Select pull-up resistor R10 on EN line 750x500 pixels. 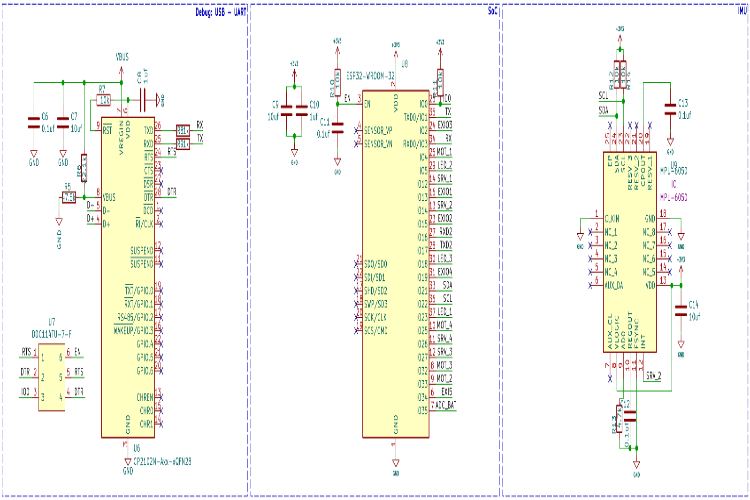point(336,82)
